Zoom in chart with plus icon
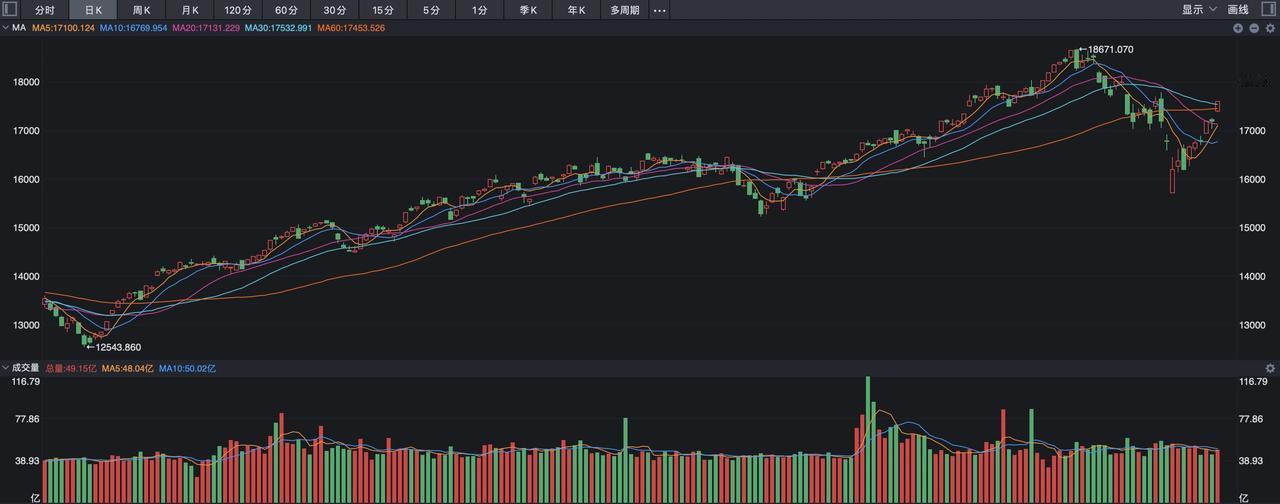The height and width of the screenshot is (504, 1280). pos(1238,28)
